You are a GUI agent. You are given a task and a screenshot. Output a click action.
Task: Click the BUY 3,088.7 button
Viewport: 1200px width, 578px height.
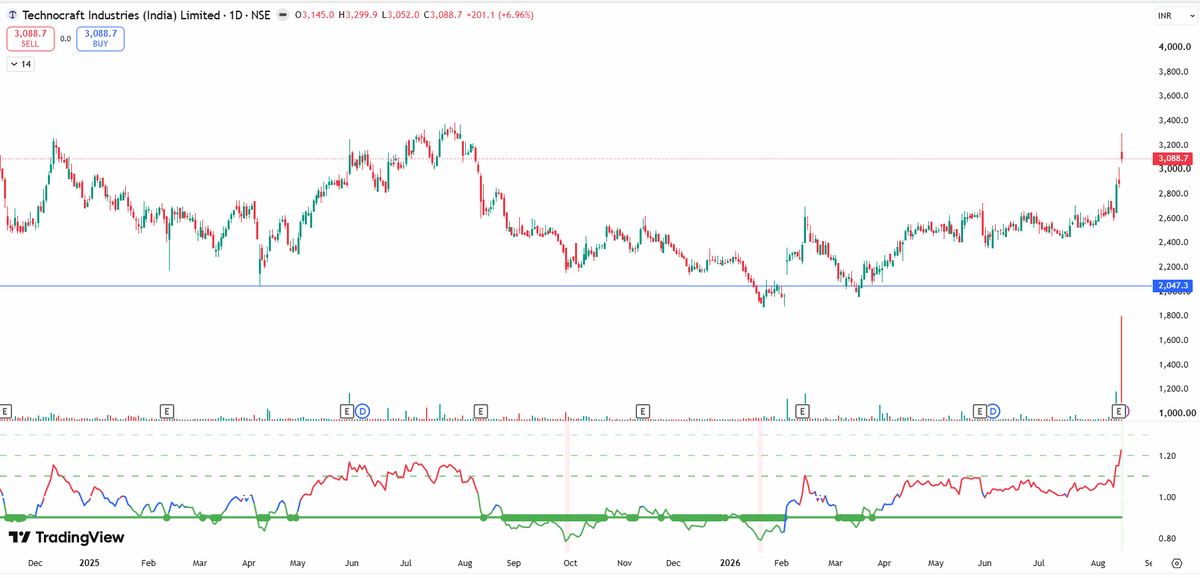click(102, 39)
